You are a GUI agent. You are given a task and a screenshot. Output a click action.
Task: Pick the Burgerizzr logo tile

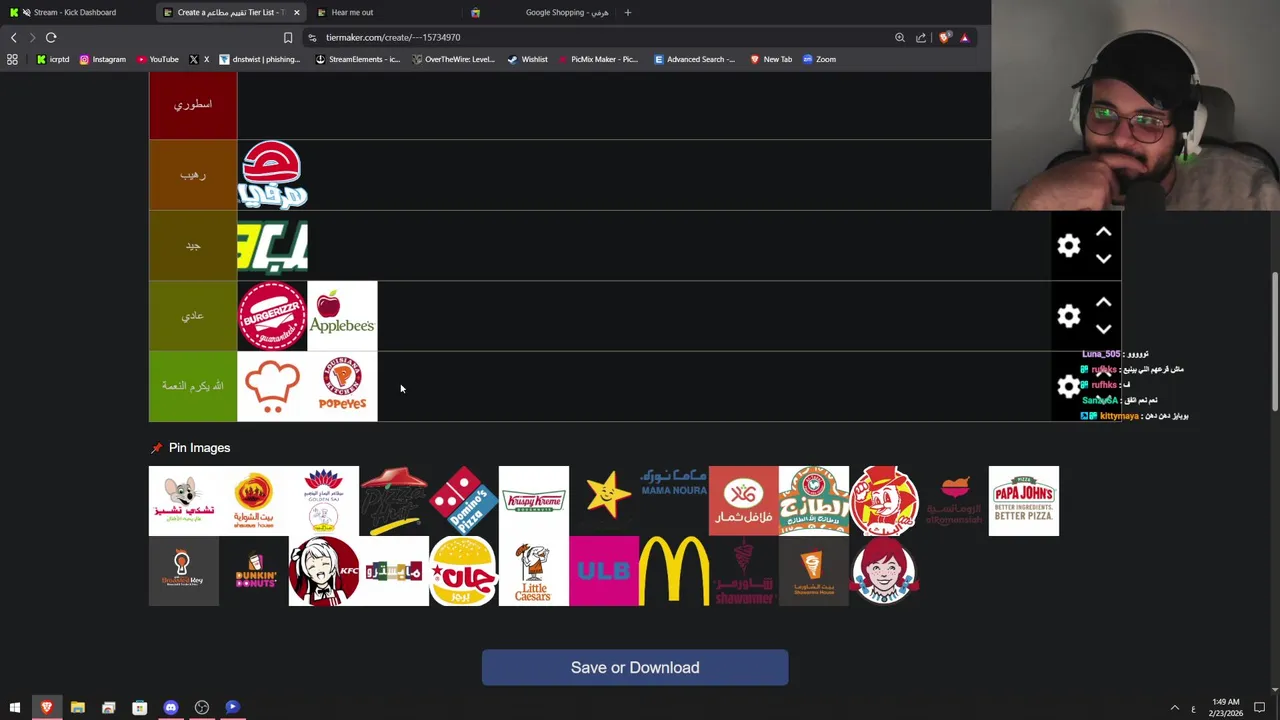click(272, 316)
